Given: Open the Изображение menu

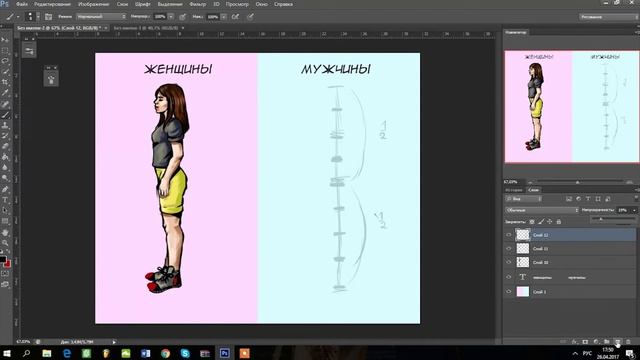Looking at the screenshot, I should point(93,4).
